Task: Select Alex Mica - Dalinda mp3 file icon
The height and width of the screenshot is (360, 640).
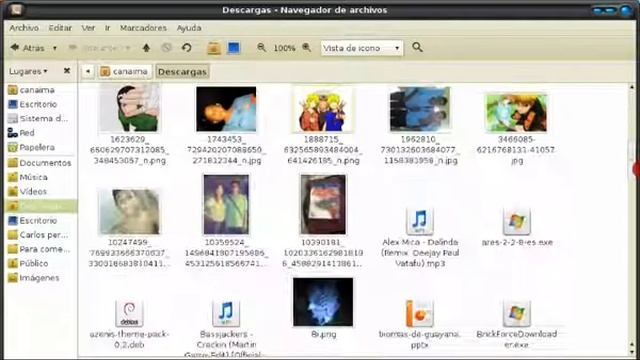Action: 420,221
